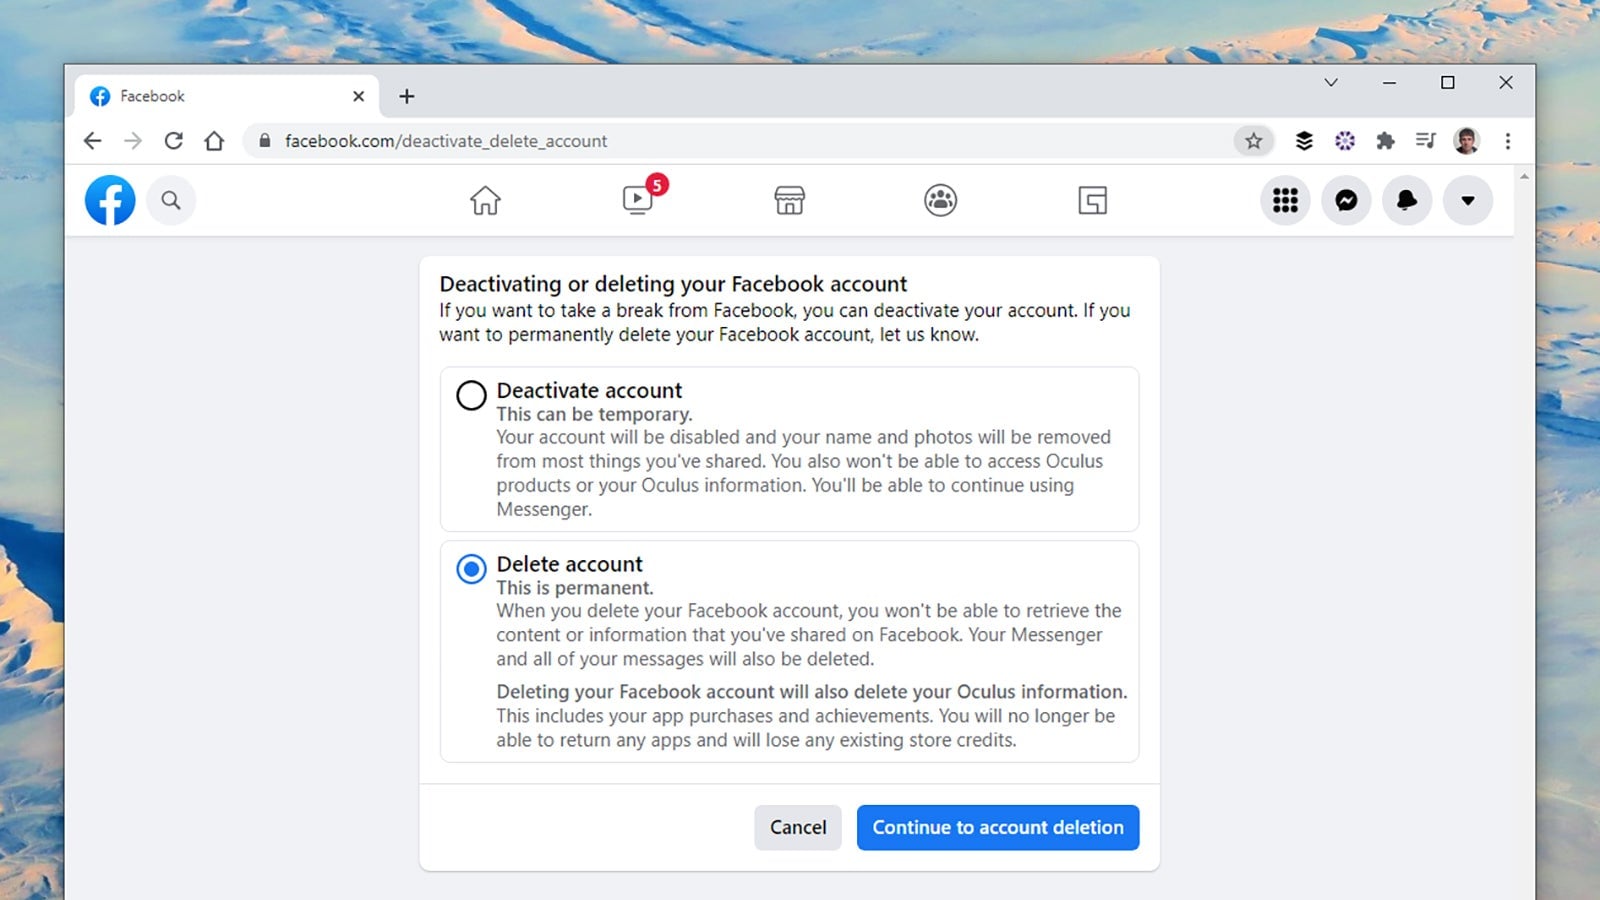Open Chrome extensions via the puzzle icon
Viewport: 1600px width, 900px height.
[1386, 141]
